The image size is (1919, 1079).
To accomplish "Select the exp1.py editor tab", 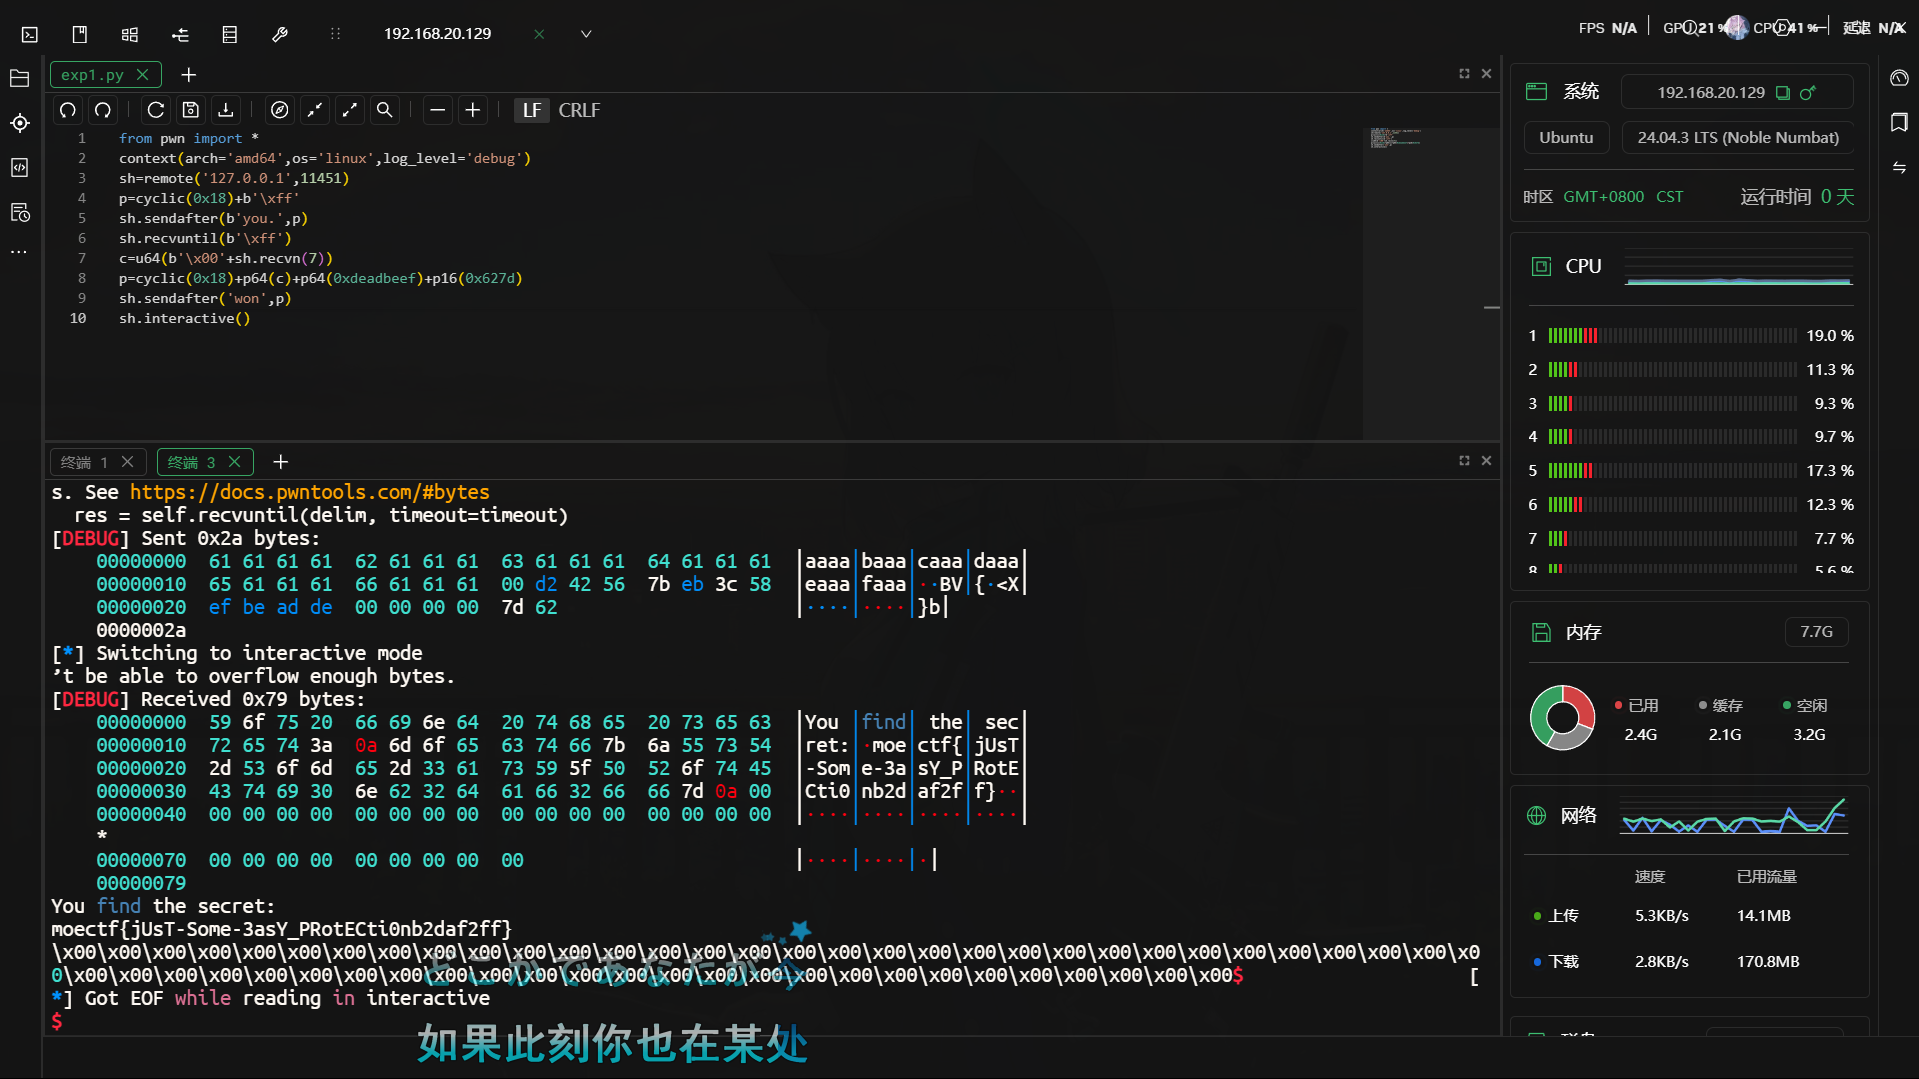I will tap(93, 73).
